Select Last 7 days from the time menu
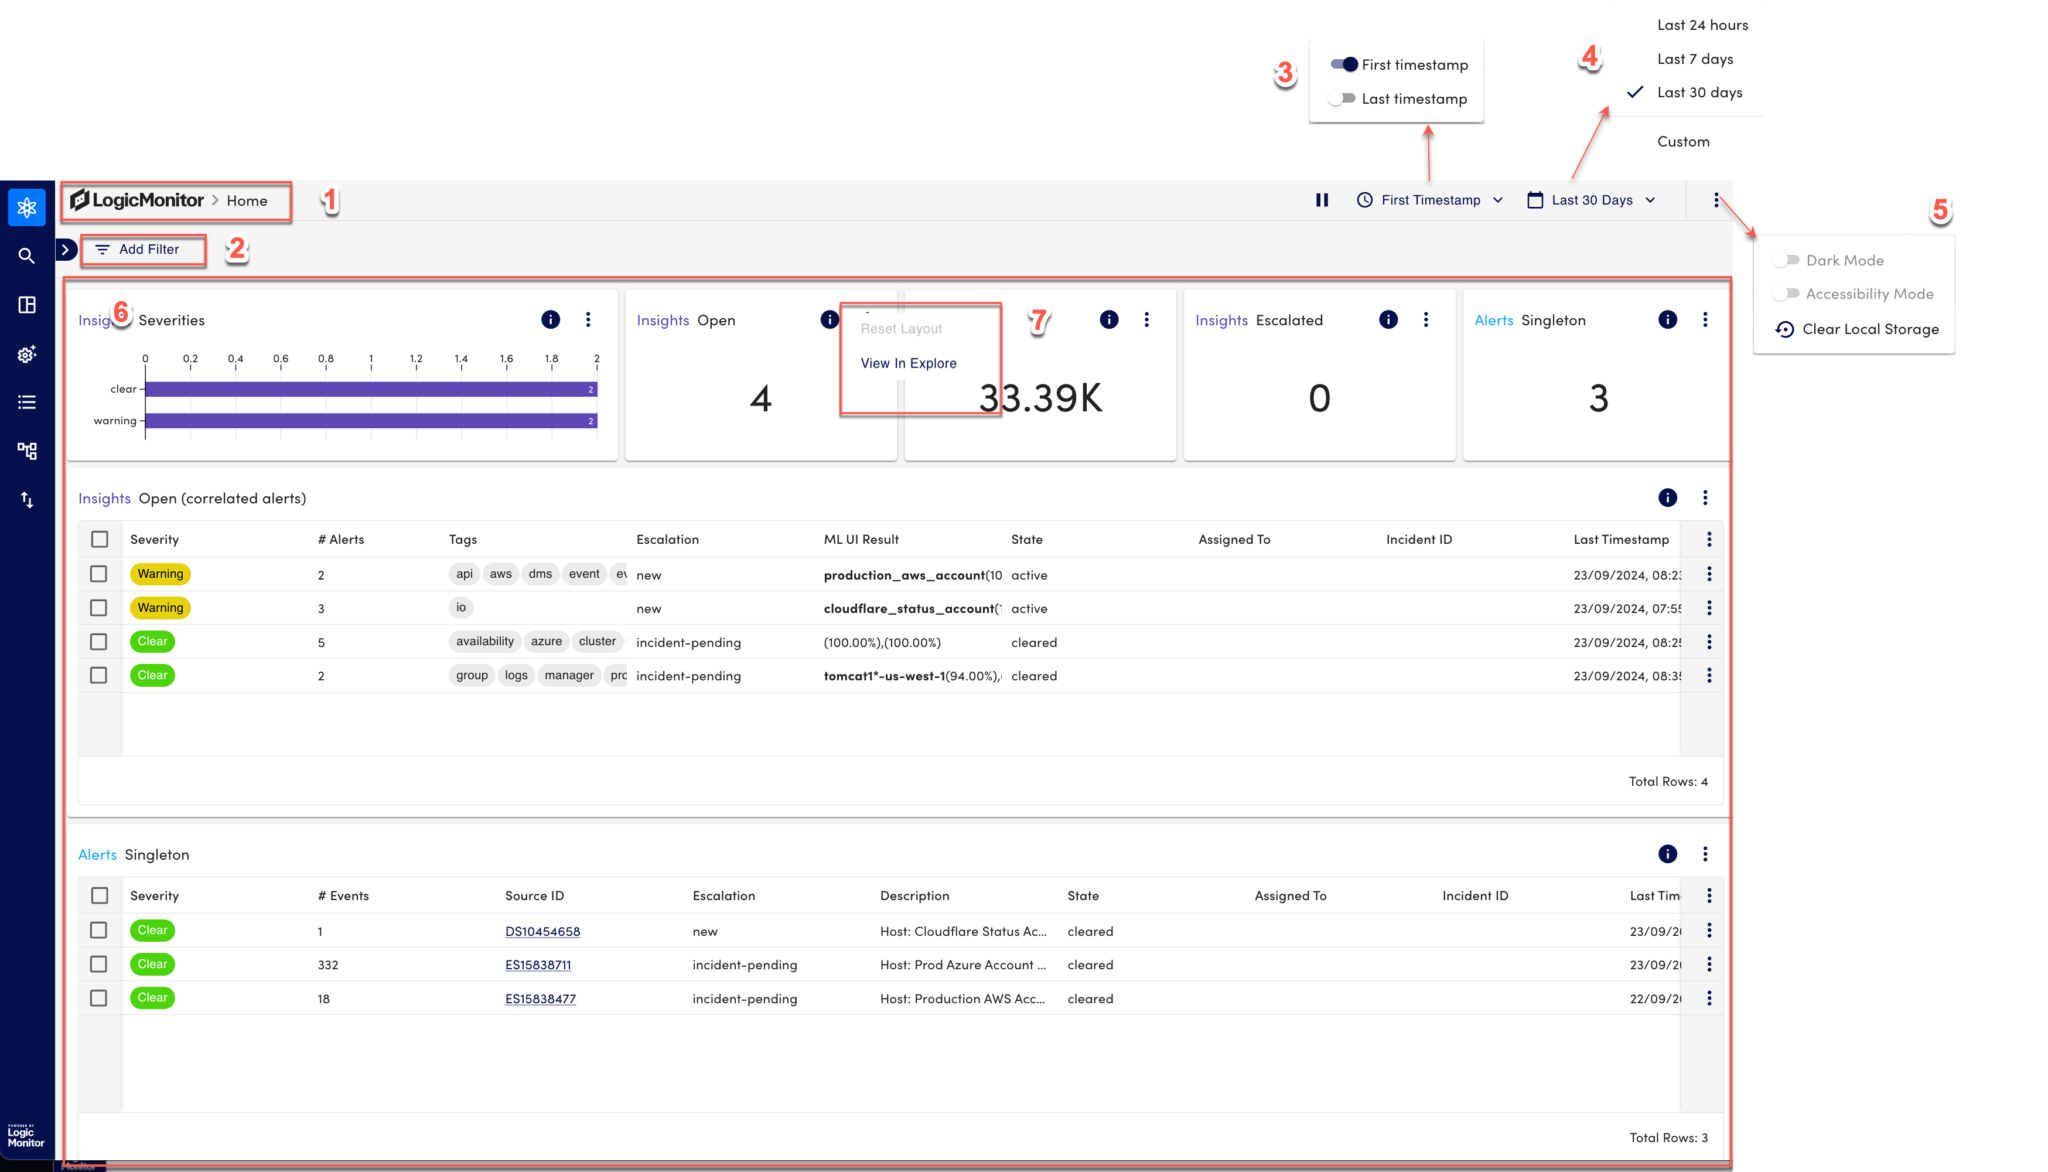Screen dimensions: 2048x1172 tap(1695, 58)
